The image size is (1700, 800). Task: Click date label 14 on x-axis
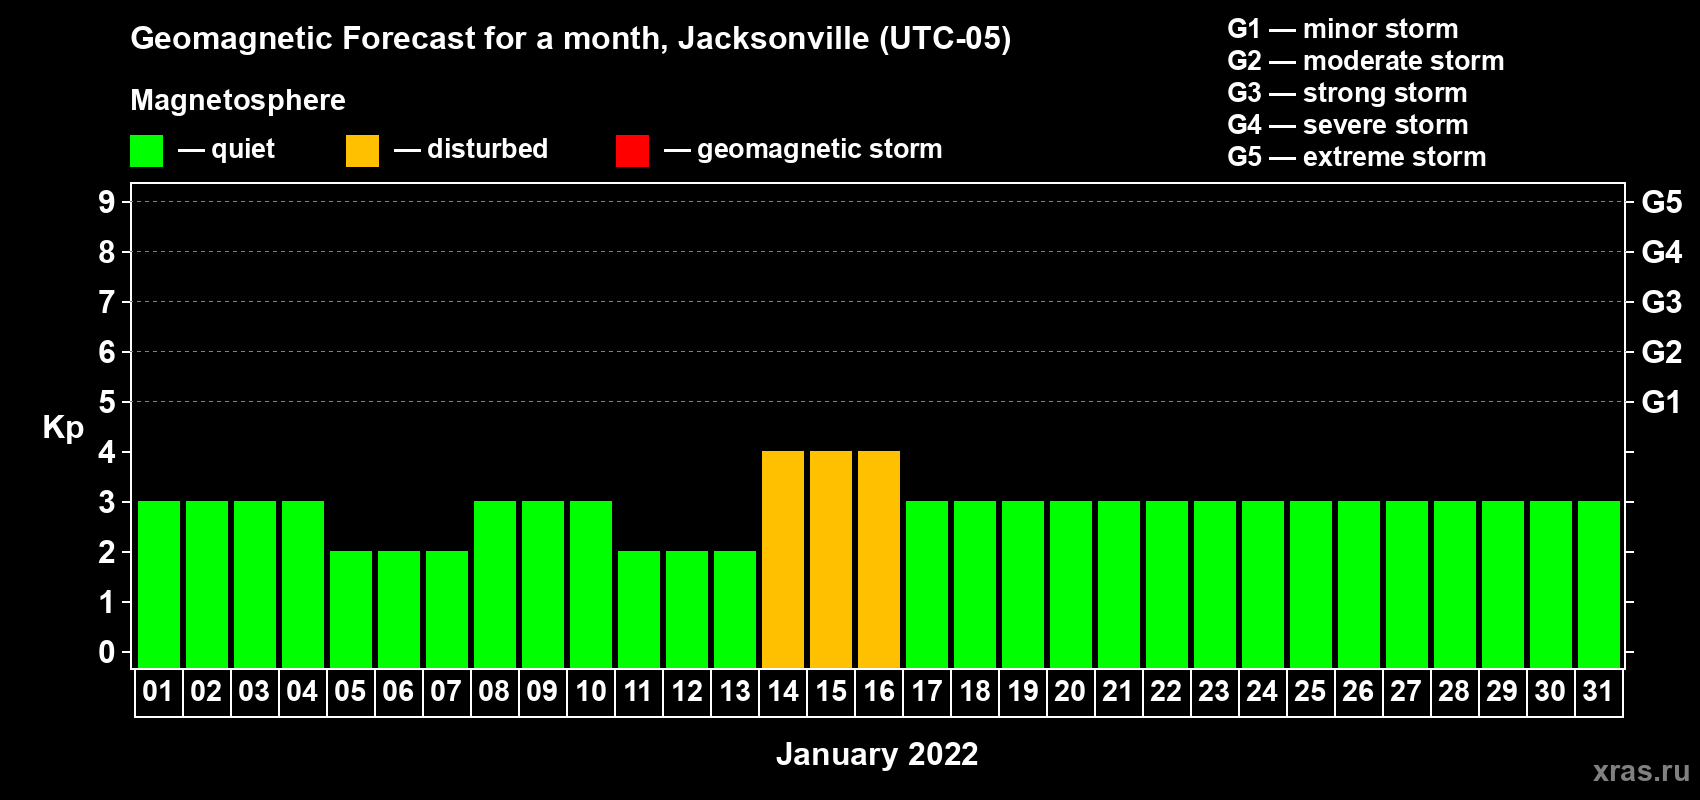click(783, 691)
